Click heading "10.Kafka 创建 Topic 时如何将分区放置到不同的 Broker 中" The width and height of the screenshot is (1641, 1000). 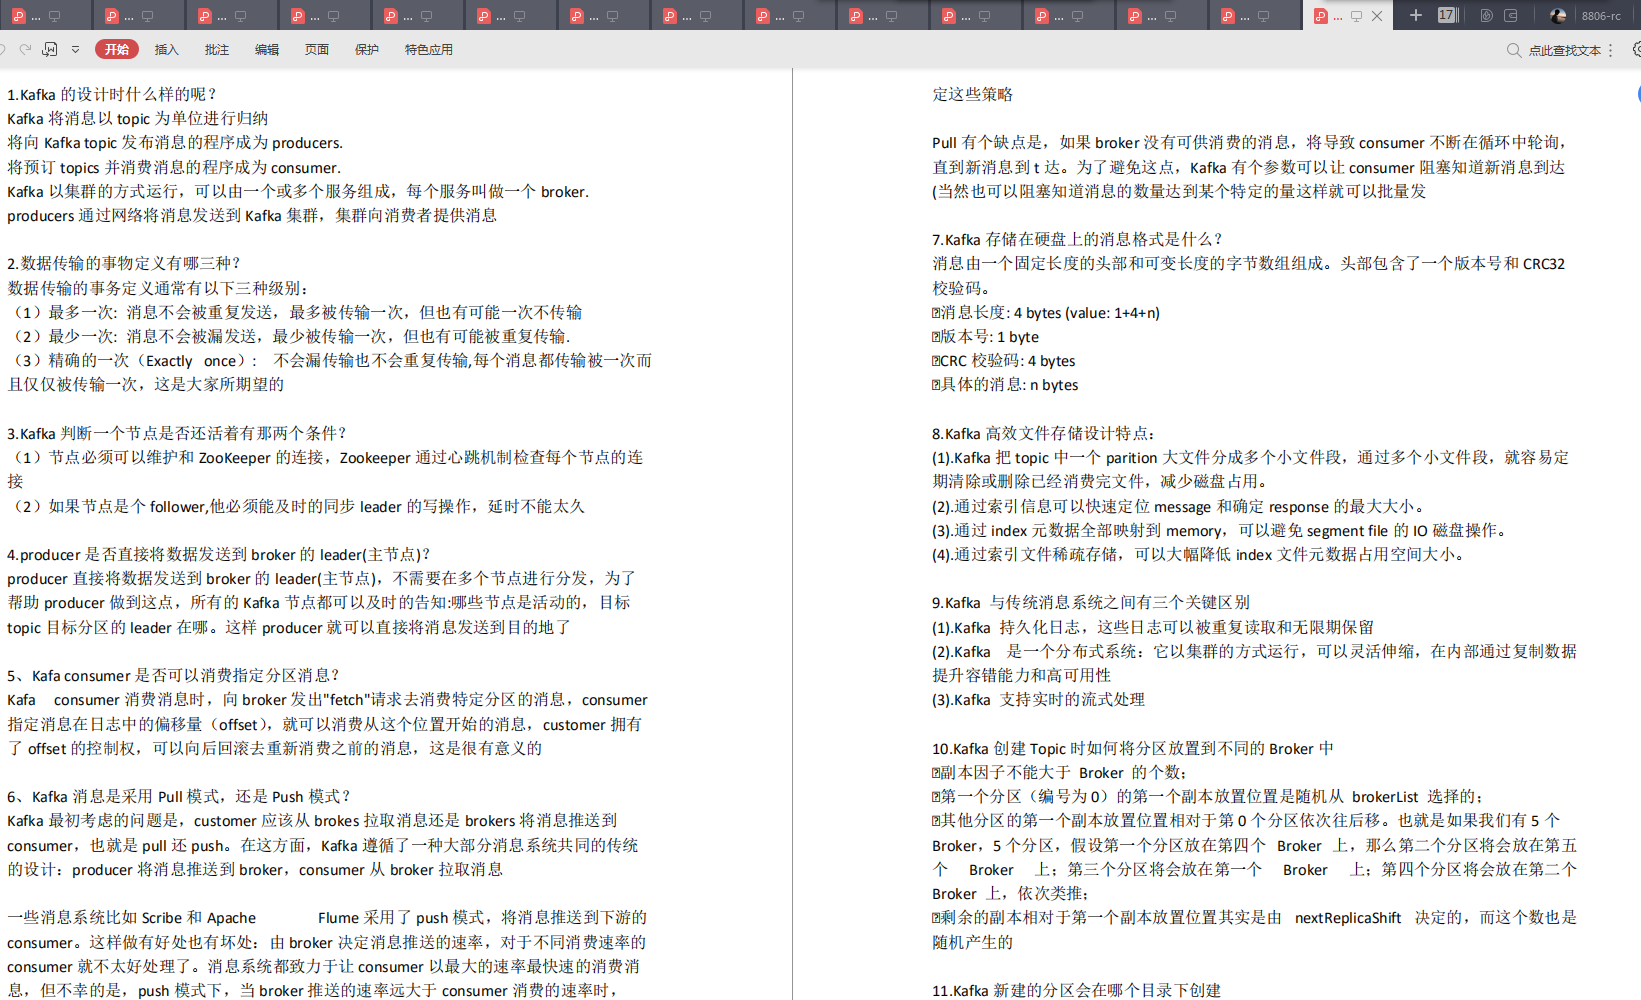[1133, 748]
